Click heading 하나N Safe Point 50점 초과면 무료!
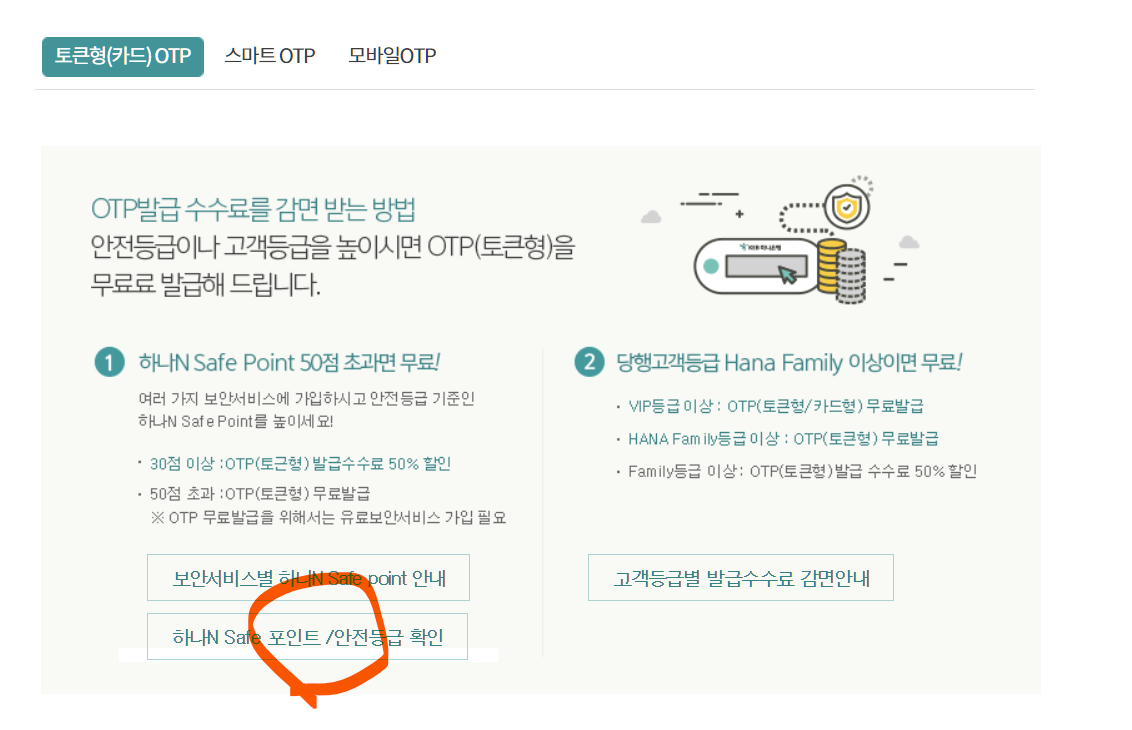 click(289, 362)
